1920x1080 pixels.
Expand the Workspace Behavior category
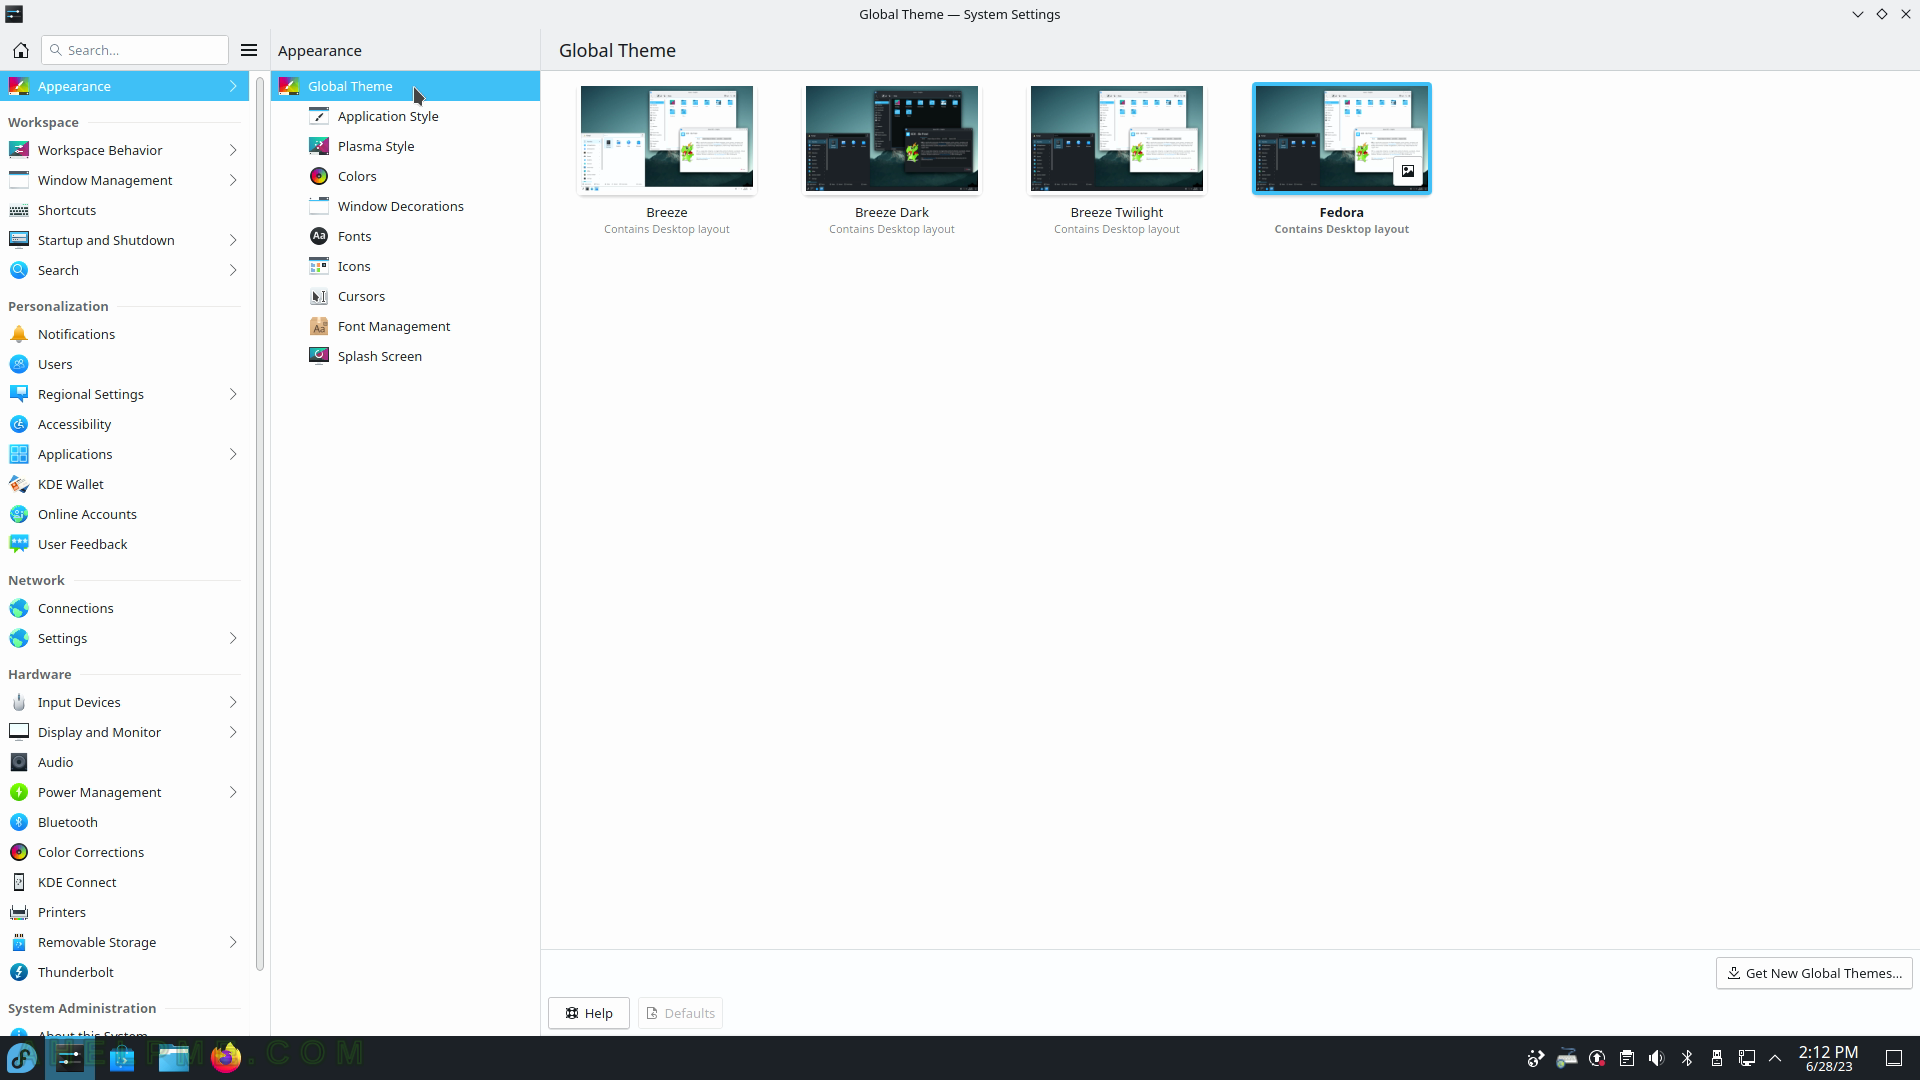pos(233,150)
